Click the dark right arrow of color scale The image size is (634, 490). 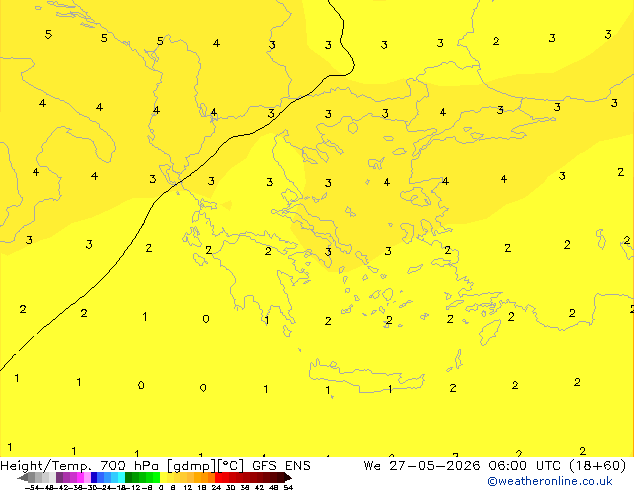tap(288, 477)
